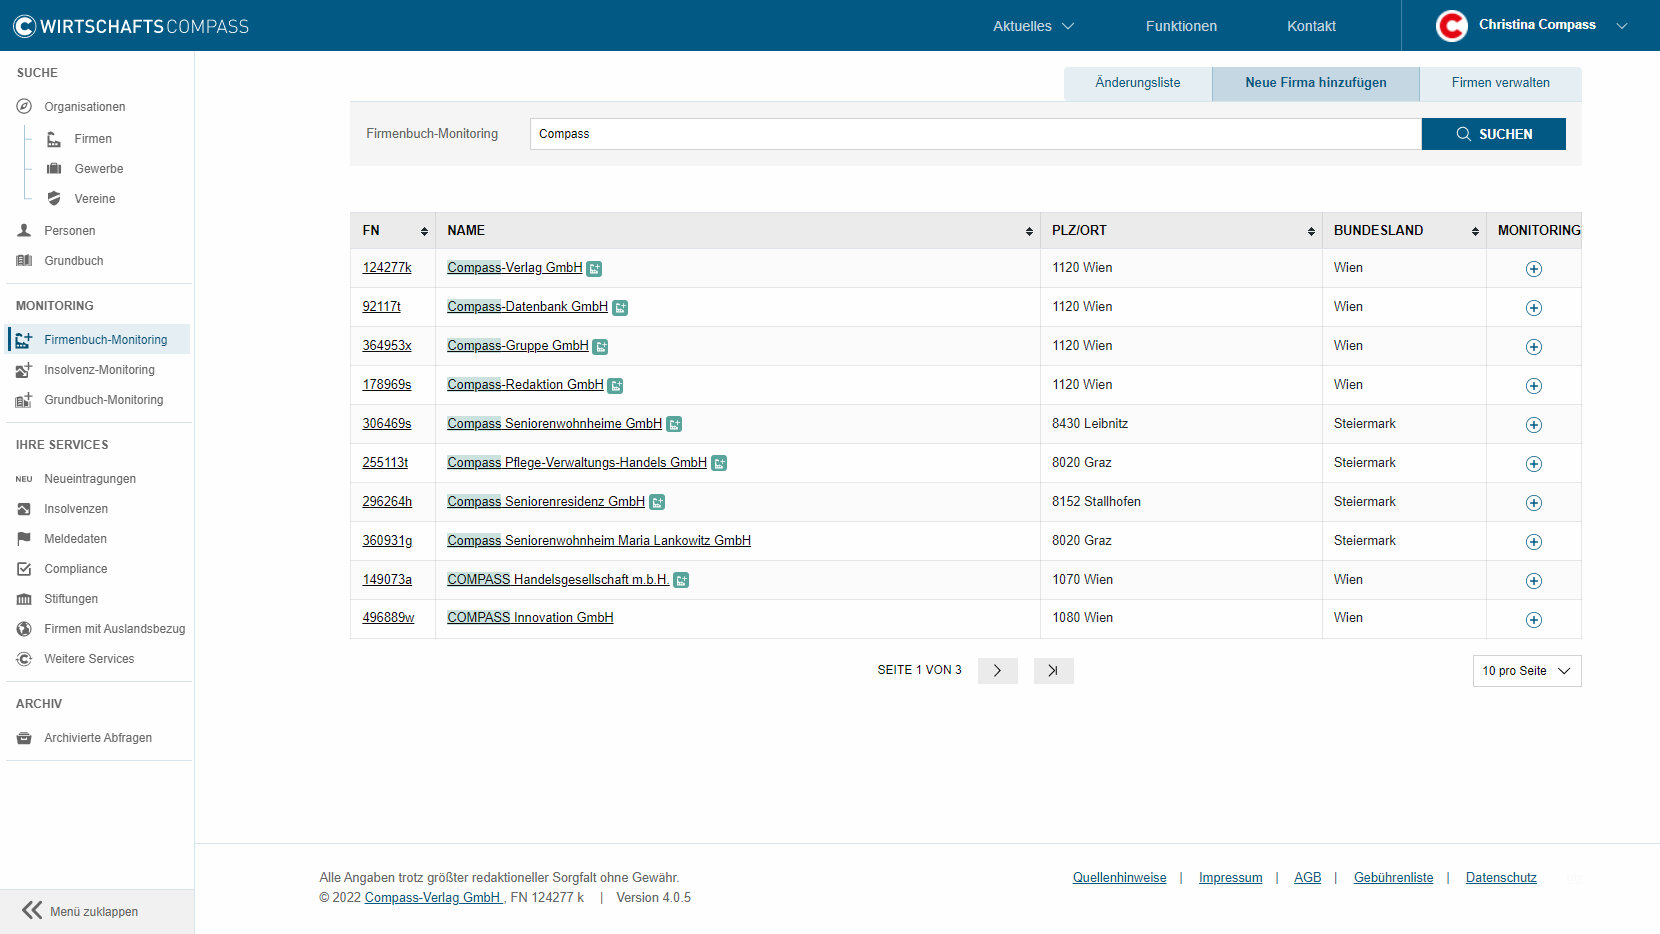Switch to Änderungsliste tab

tap(1138, 83)
